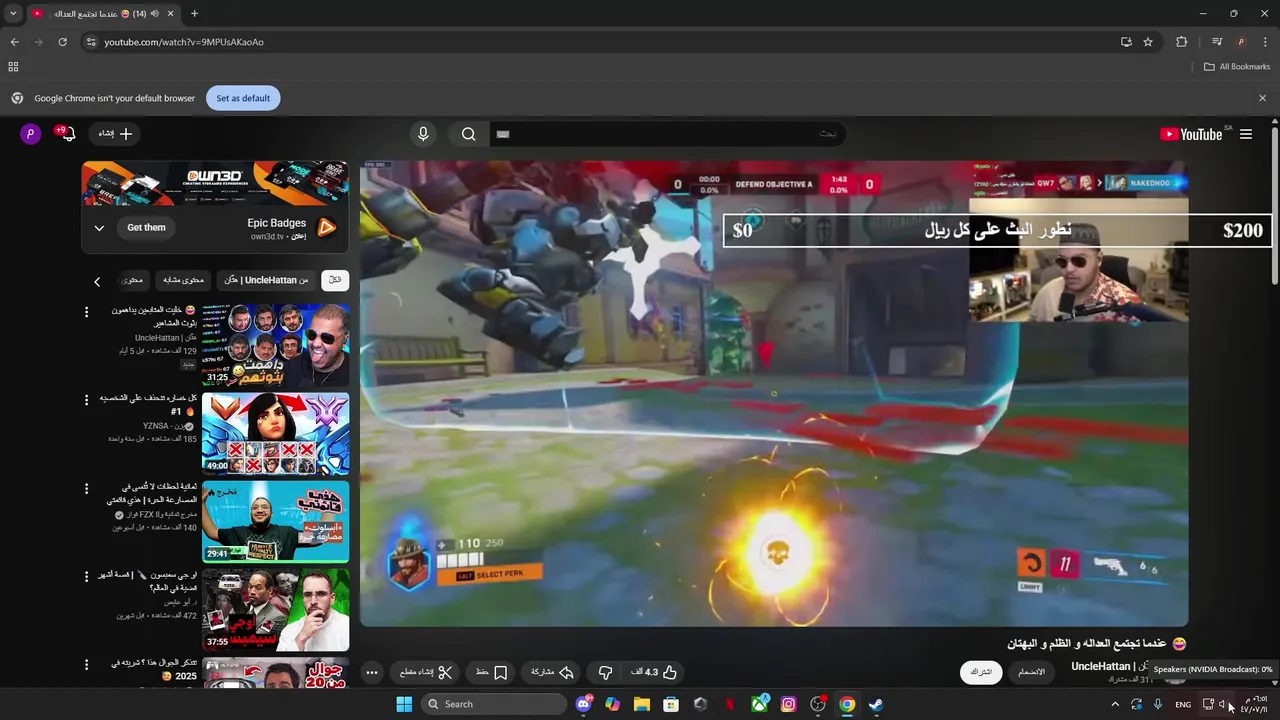
Task: Dislike the video with thumbs down
Action: (605, 672)
